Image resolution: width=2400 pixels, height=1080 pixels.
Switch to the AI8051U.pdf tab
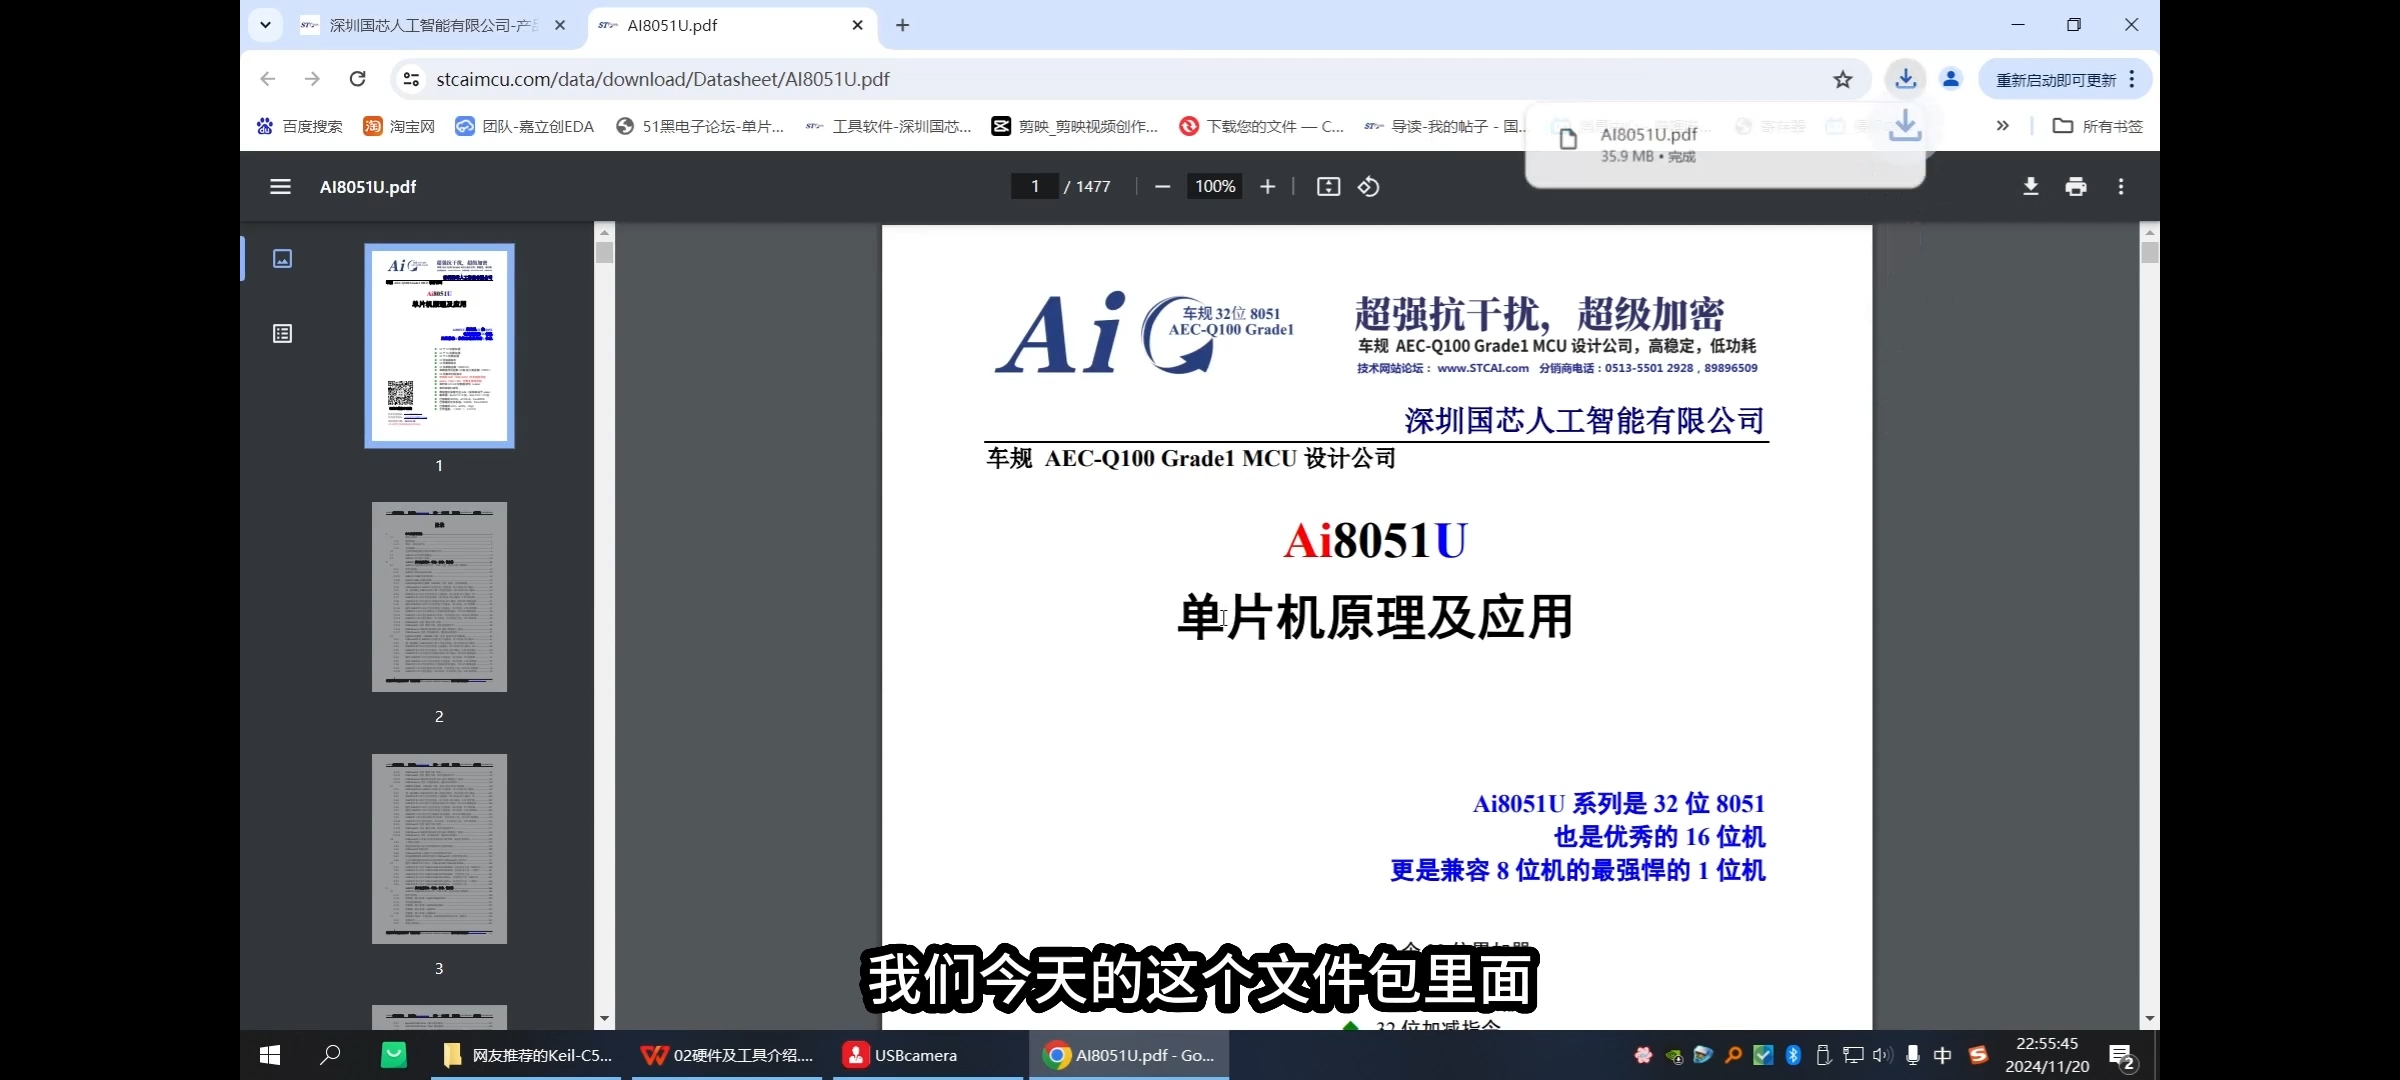tap(732, 25)
